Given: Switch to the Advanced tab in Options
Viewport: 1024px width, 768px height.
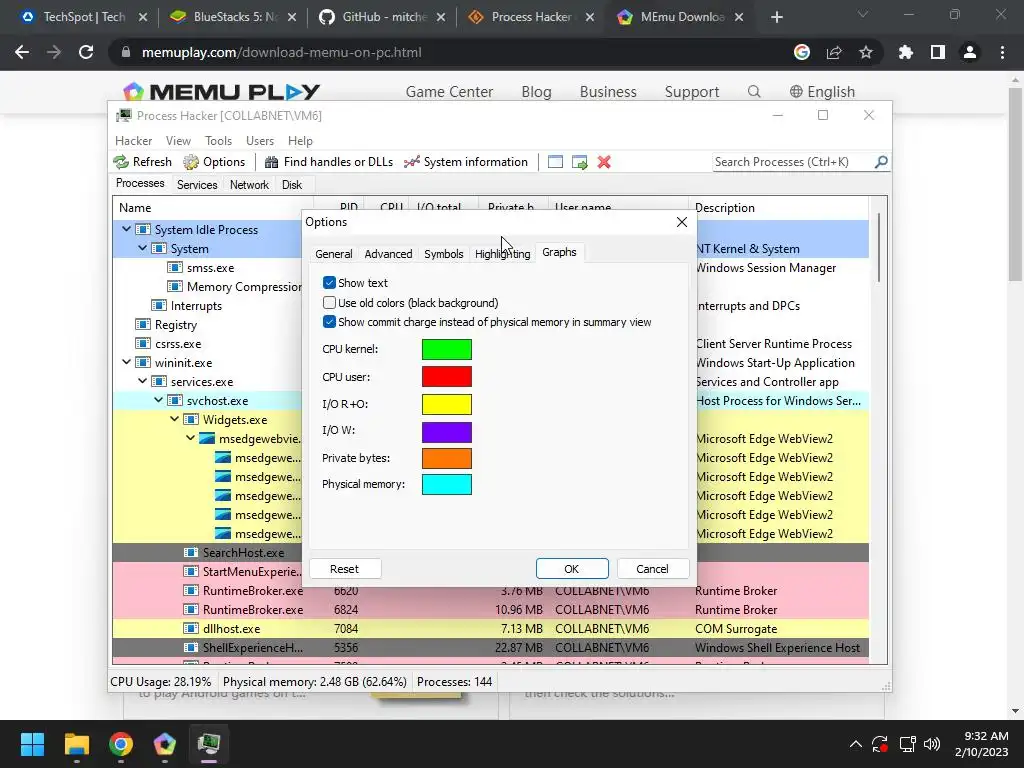Looking at the screenshot, I should click(x=388, y=254).
